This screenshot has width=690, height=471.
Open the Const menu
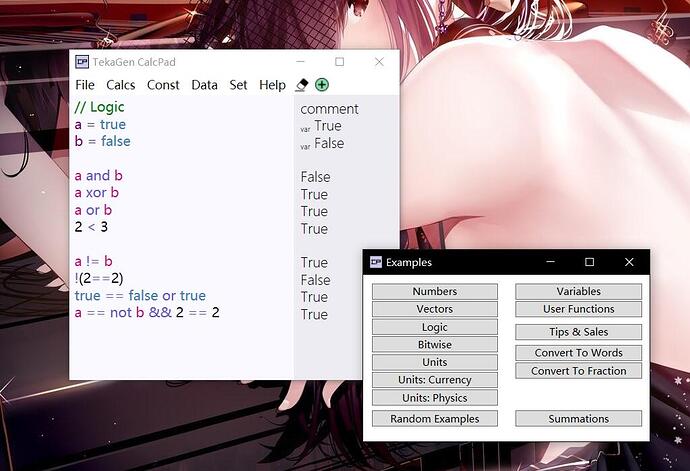coord(163,85)
